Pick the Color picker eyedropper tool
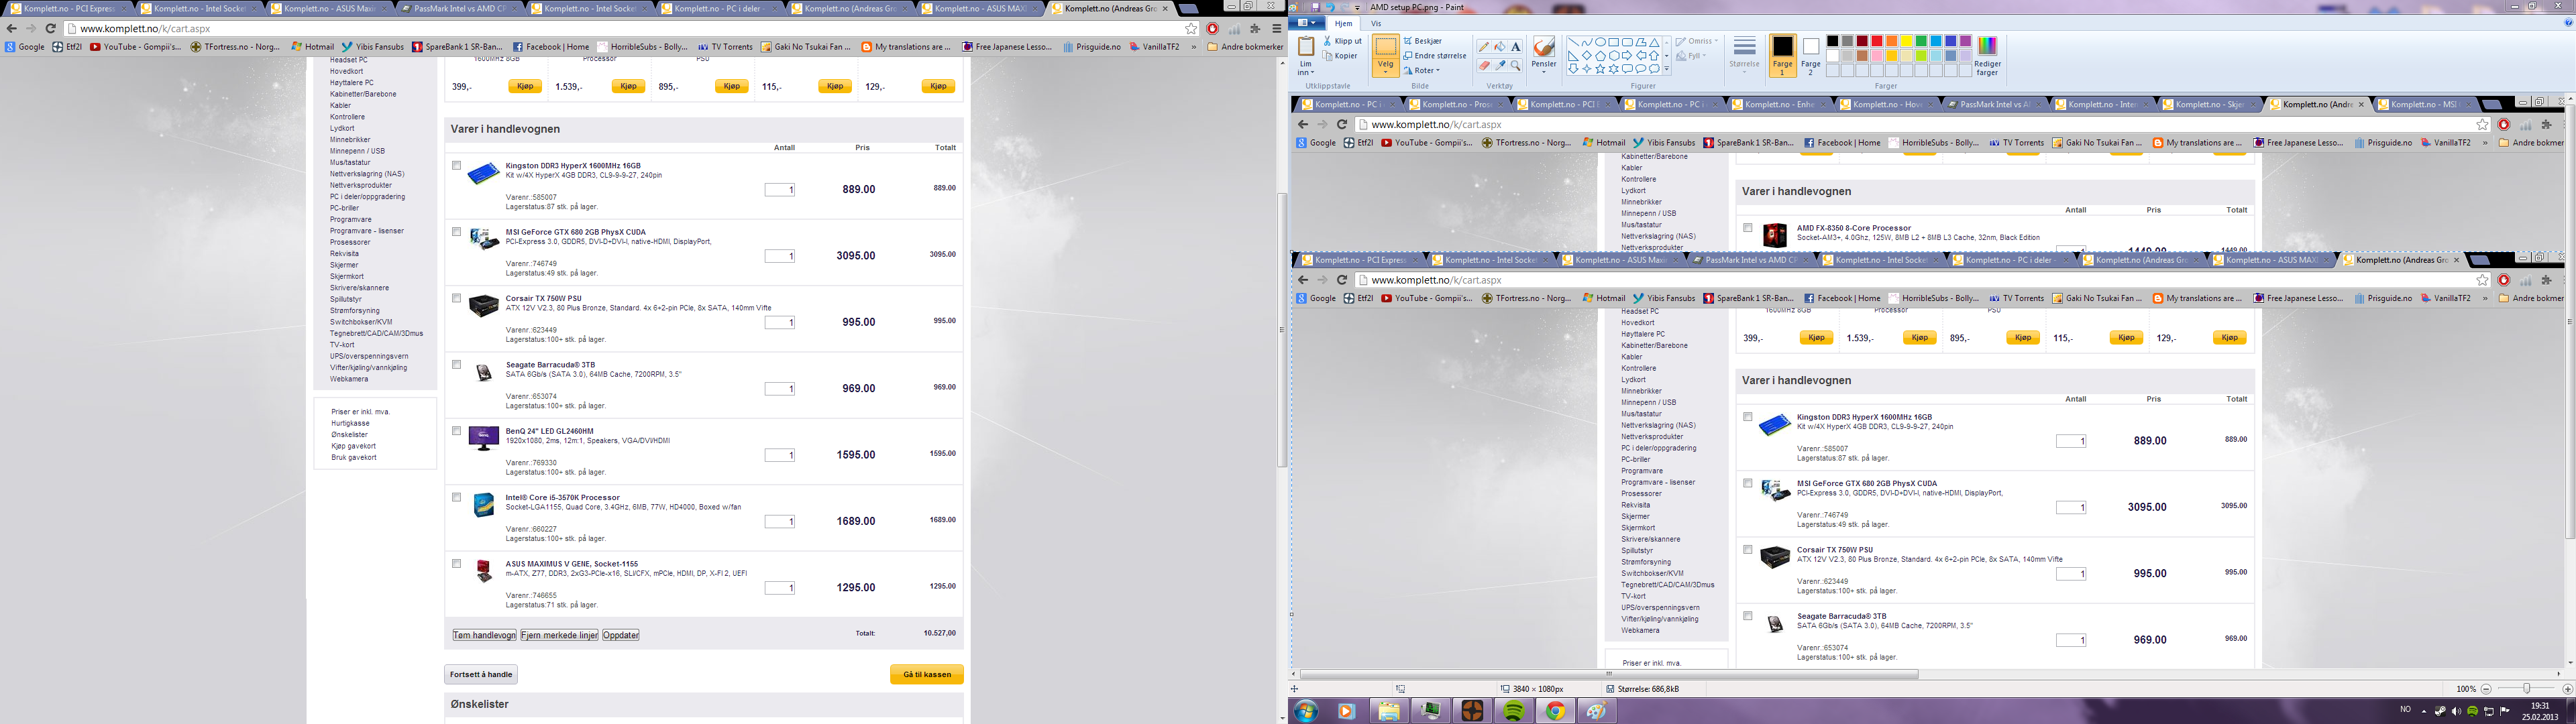The image size is (2576, 724). pos(1500,65)
